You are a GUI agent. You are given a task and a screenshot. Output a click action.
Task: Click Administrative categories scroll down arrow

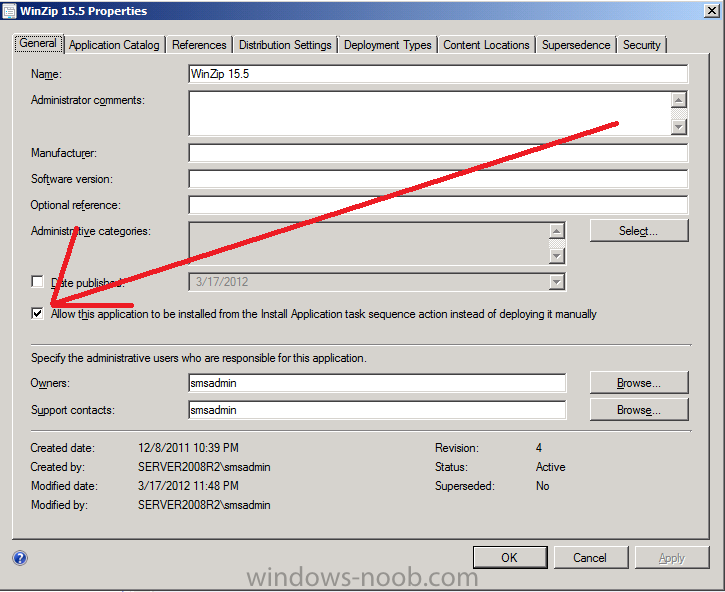[x=557, y=256]
